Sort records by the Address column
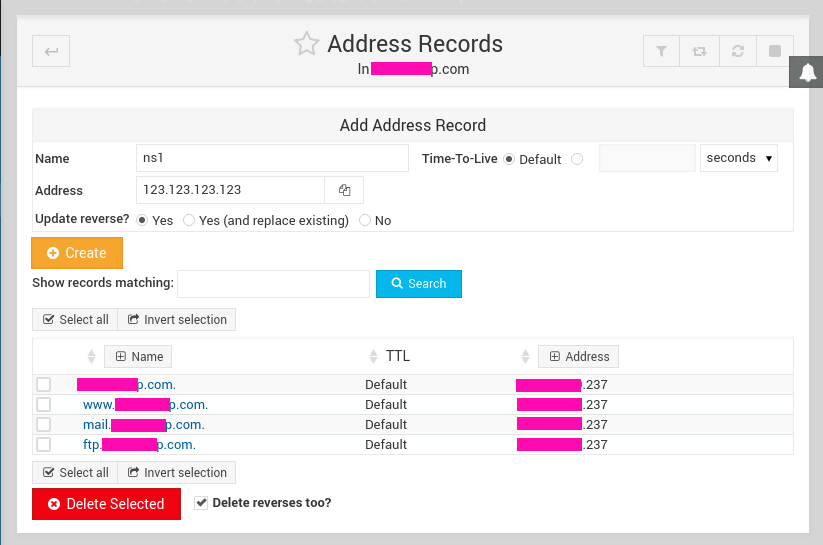Viewport: 823px width, 545px height. point(578,356)
